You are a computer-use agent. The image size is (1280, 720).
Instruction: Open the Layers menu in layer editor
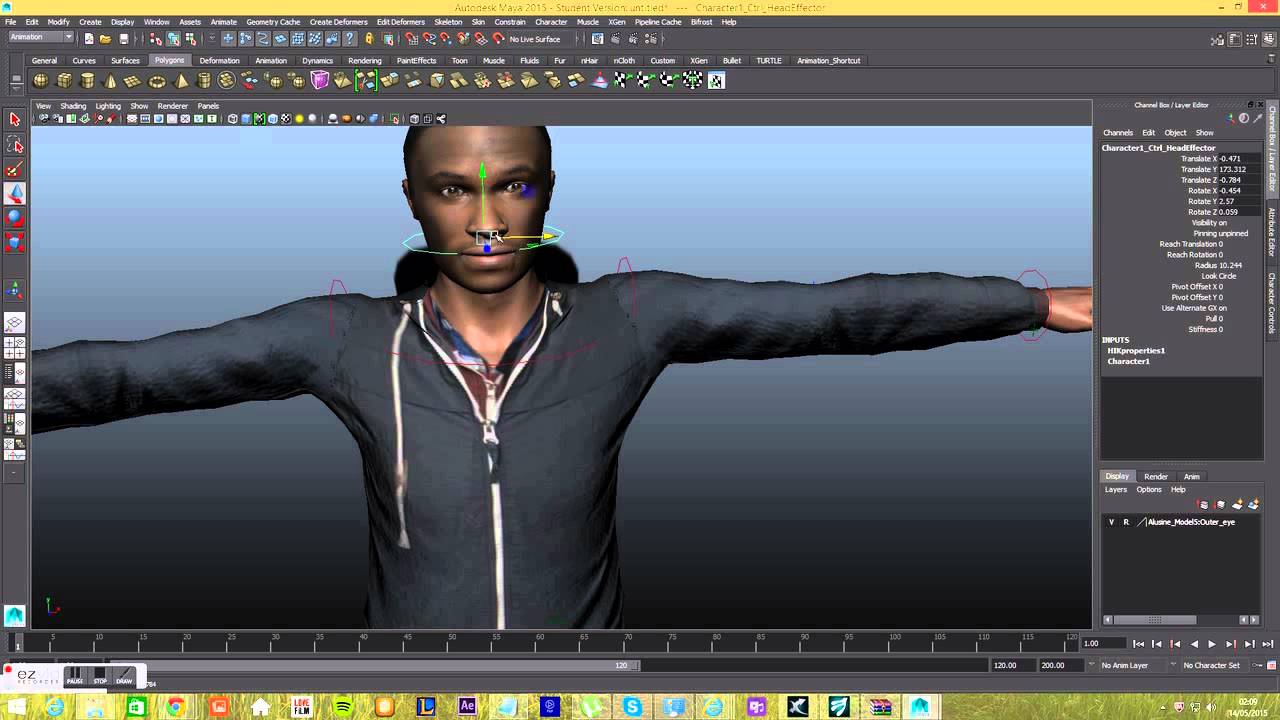pyautogui.click(x=1116, y=490)
